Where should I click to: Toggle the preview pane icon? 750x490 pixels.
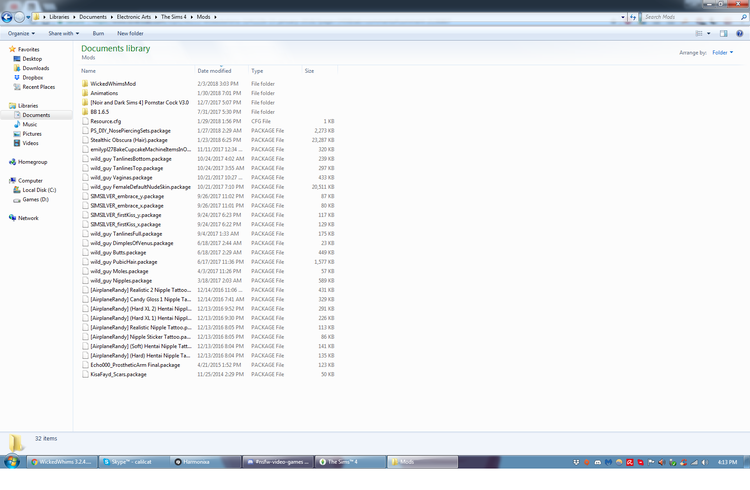724,33
